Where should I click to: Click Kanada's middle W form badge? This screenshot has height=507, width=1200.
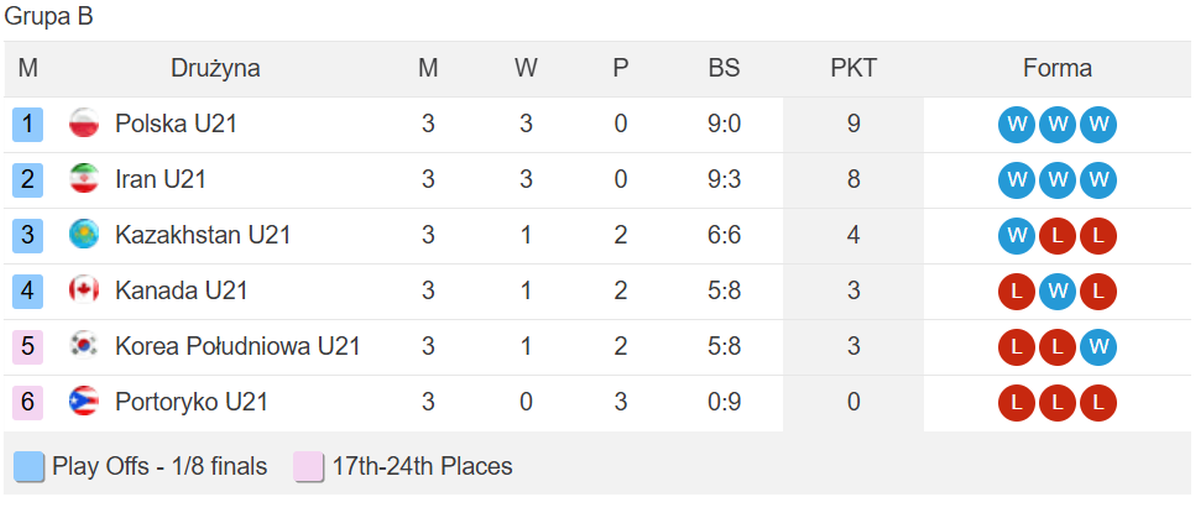tap(1057, 292)
